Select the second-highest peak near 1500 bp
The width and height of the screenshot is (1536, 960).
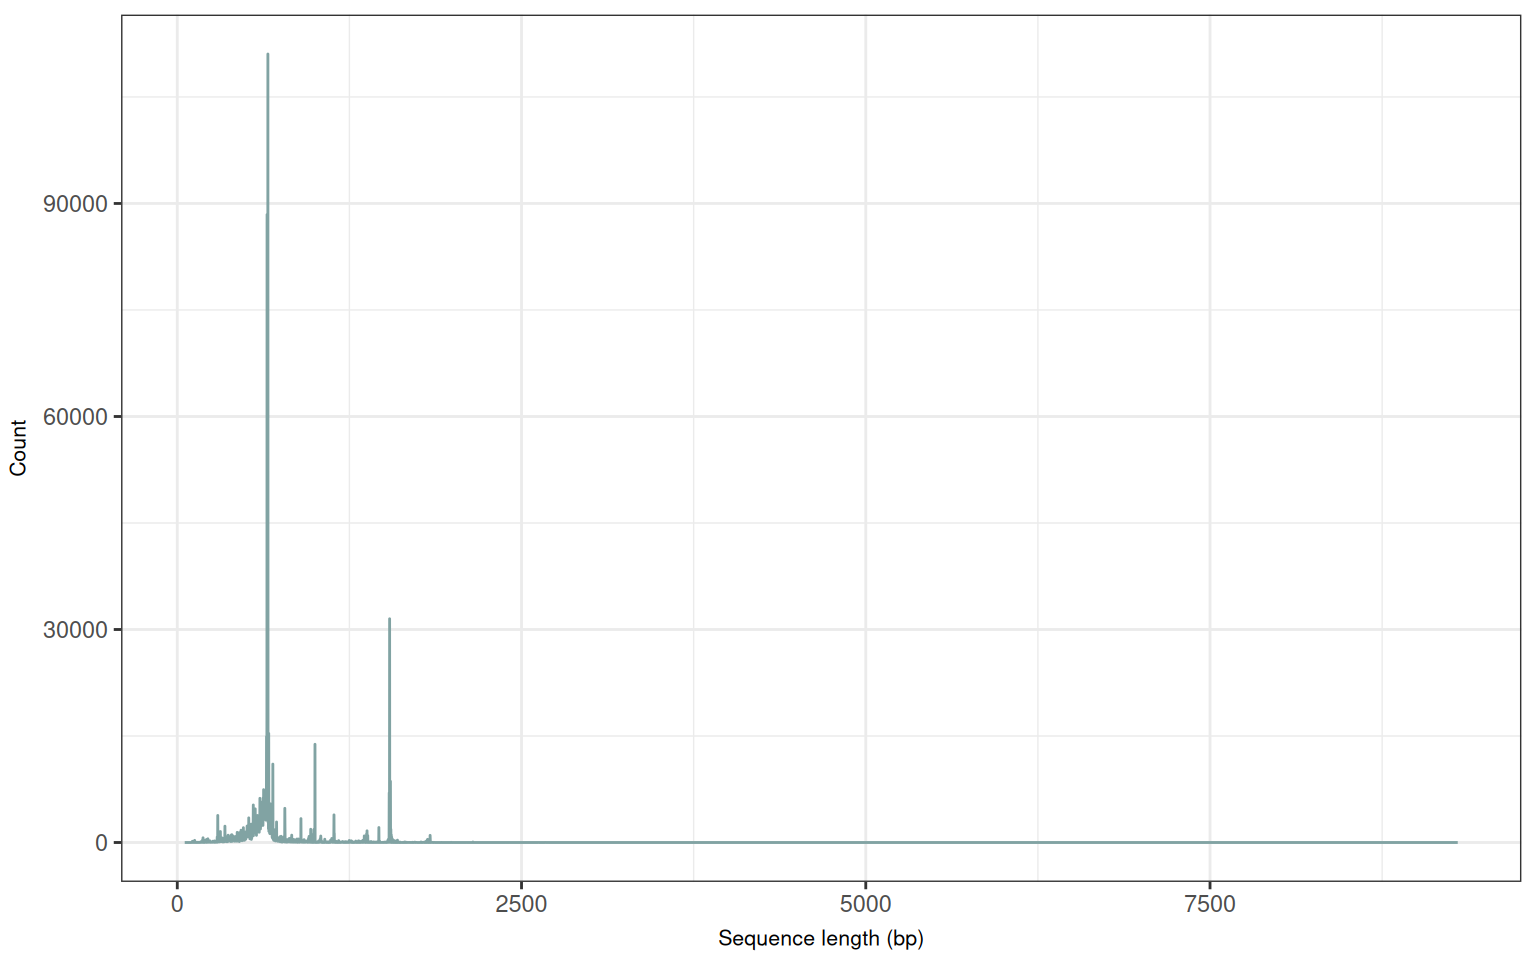click(389, 620)
